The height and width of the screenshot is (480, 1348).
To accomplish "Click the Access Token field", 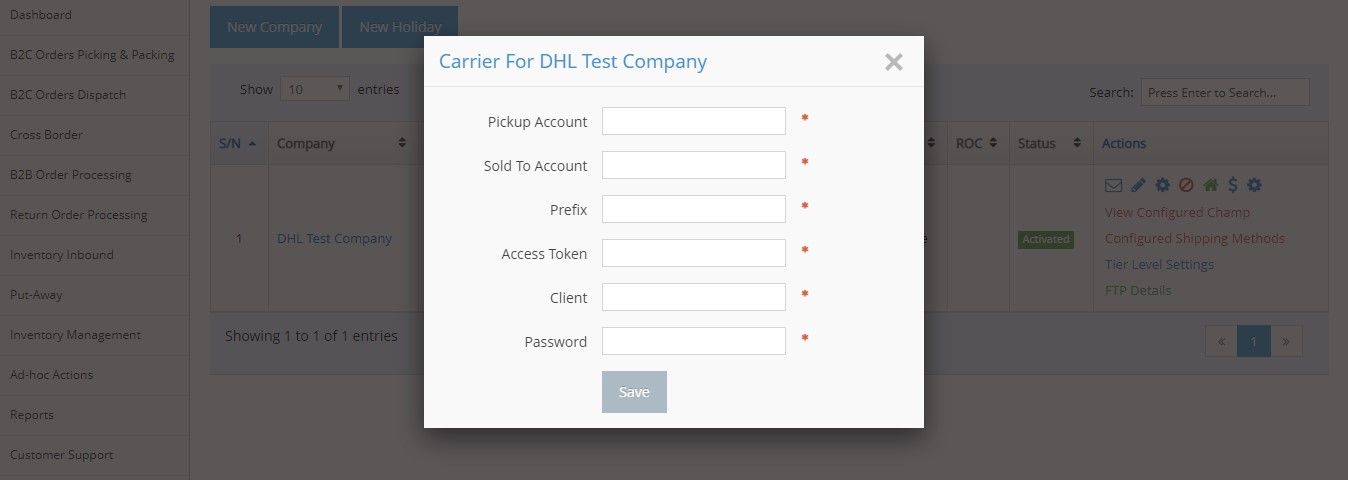I will pos(694,253).
